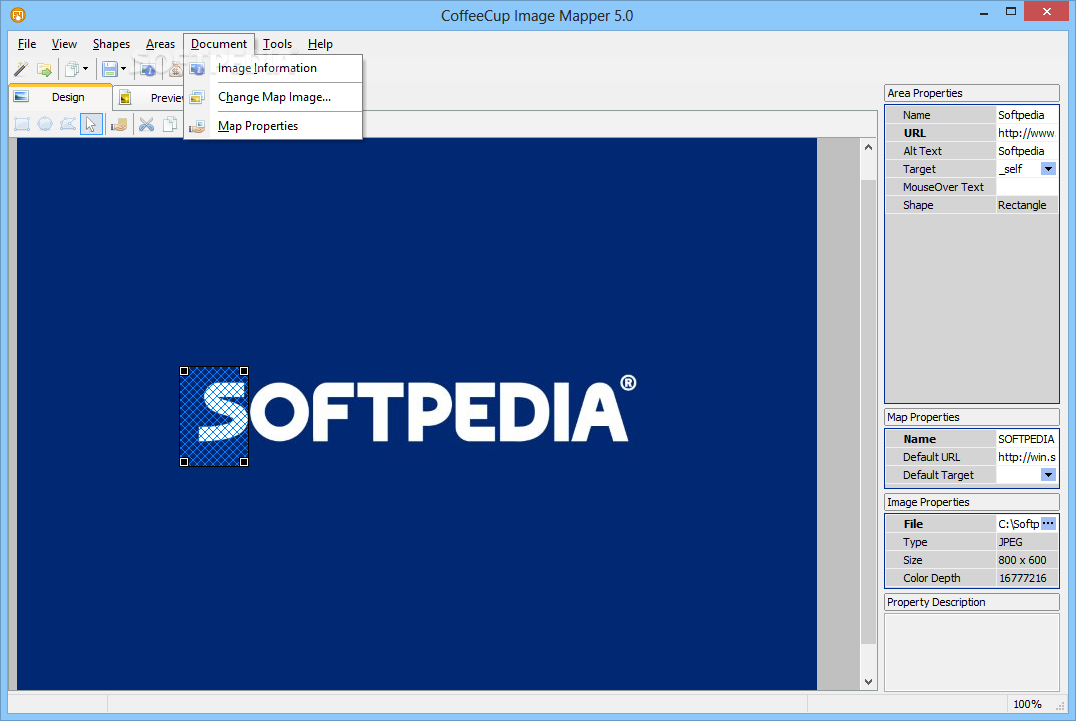The height and width of the screenshot is (721, 1076).
Task: Expand the Target dropdown in Area Properties
Action: pyautogui.click(x=1048, y=169)
